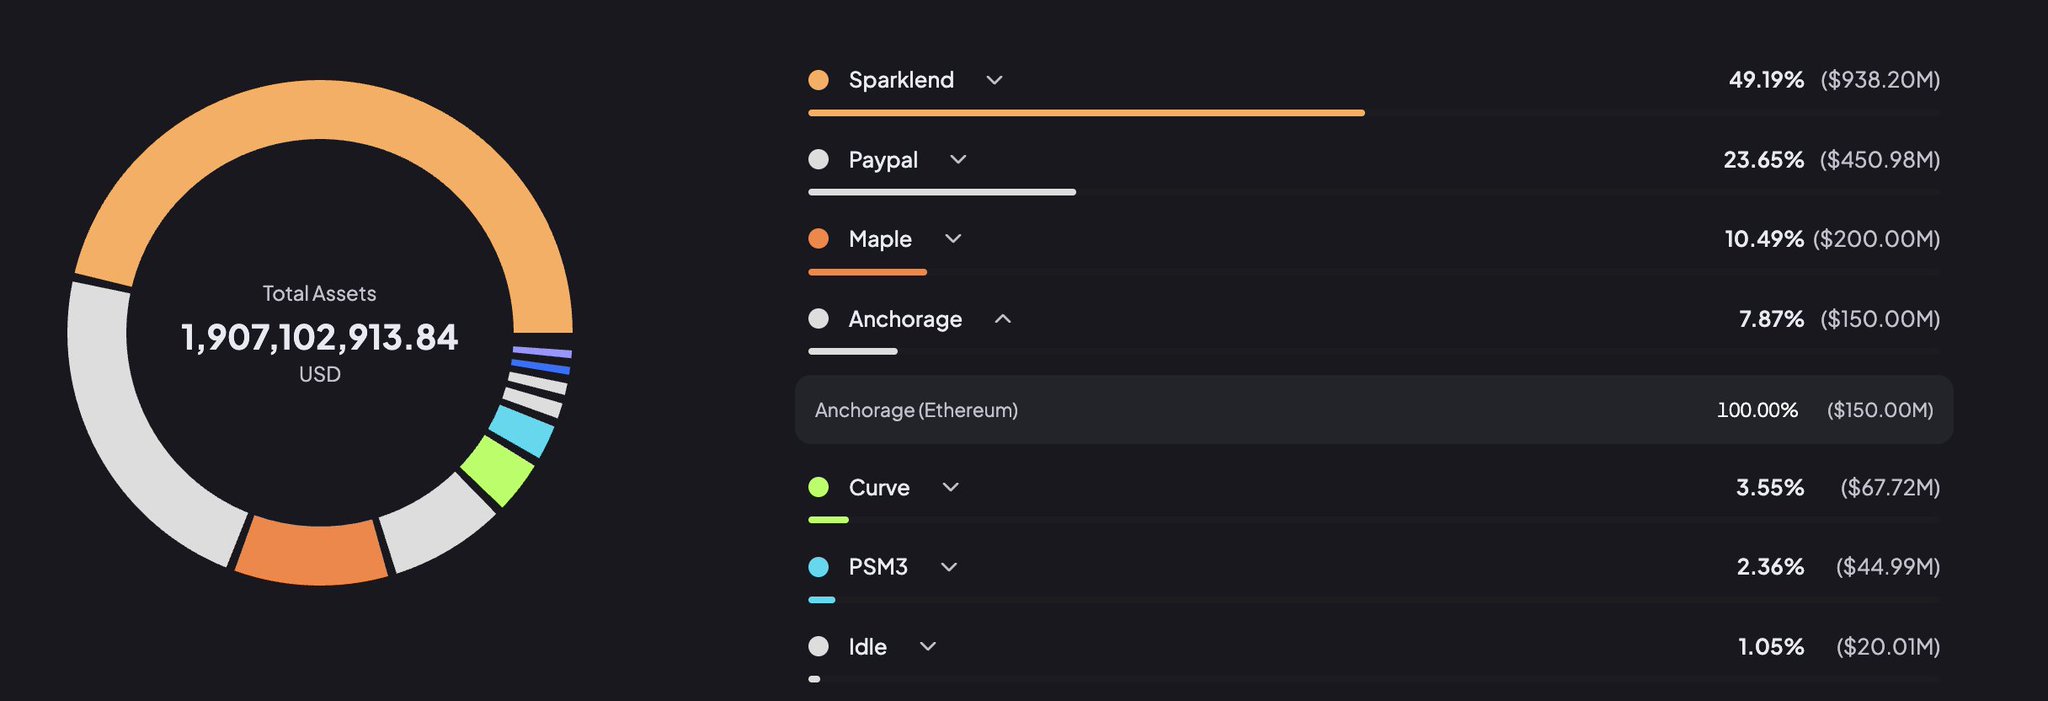2048x701 pixels.
Task: Click the Total Assets value in chart center
Action: coord(320,337)
